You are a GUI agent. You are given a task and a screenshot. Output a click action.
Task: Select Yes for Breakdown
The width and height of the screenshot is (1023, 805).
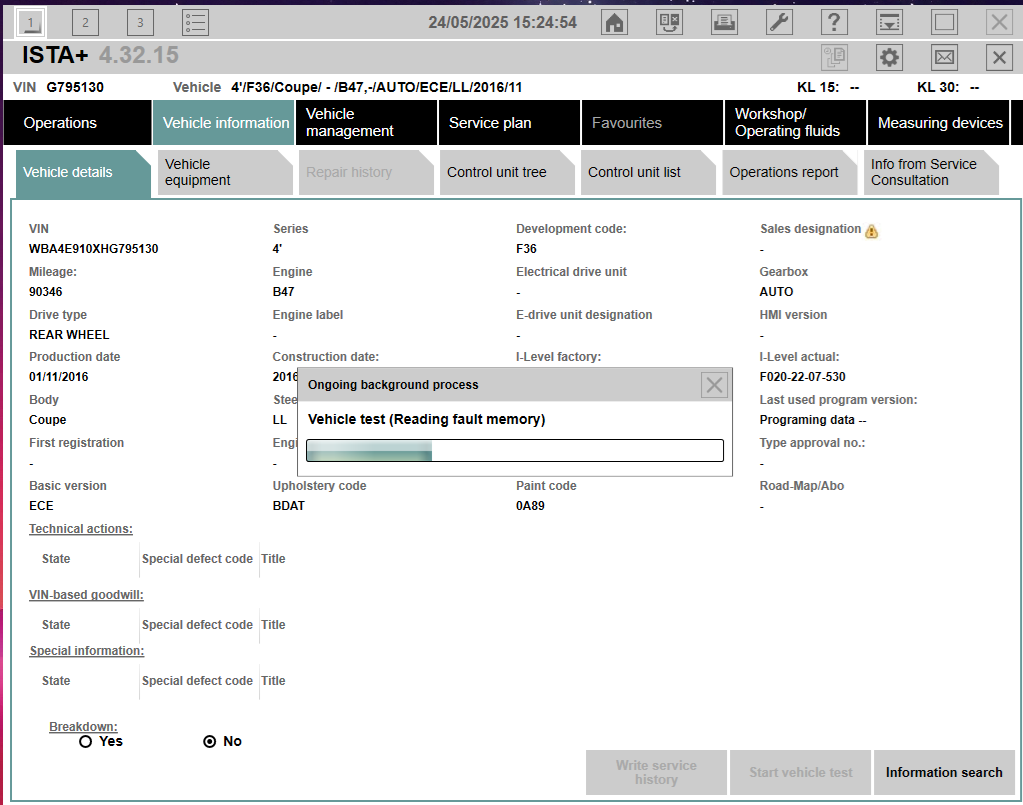point(85,742)
